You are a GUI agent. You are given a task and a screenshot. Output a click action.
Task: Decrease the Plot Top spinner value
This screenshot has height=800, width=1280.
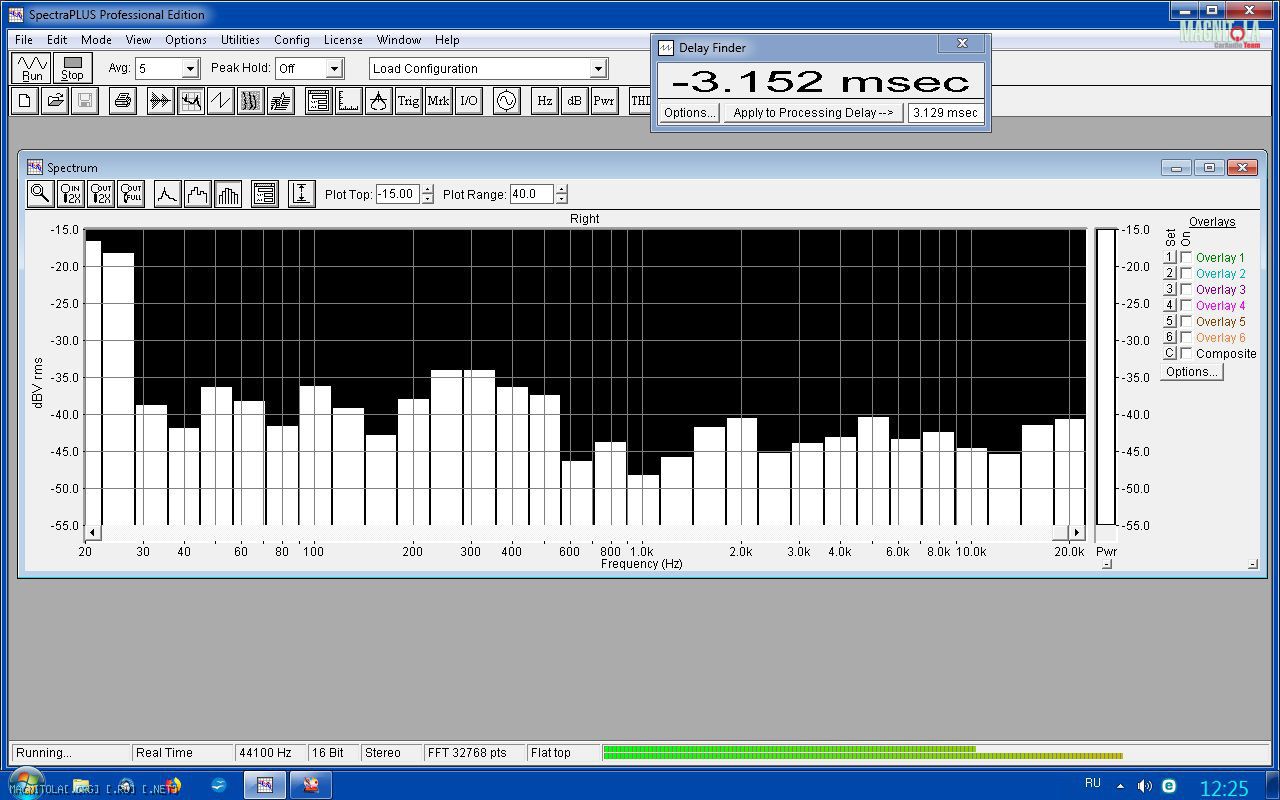click(428, 199)
